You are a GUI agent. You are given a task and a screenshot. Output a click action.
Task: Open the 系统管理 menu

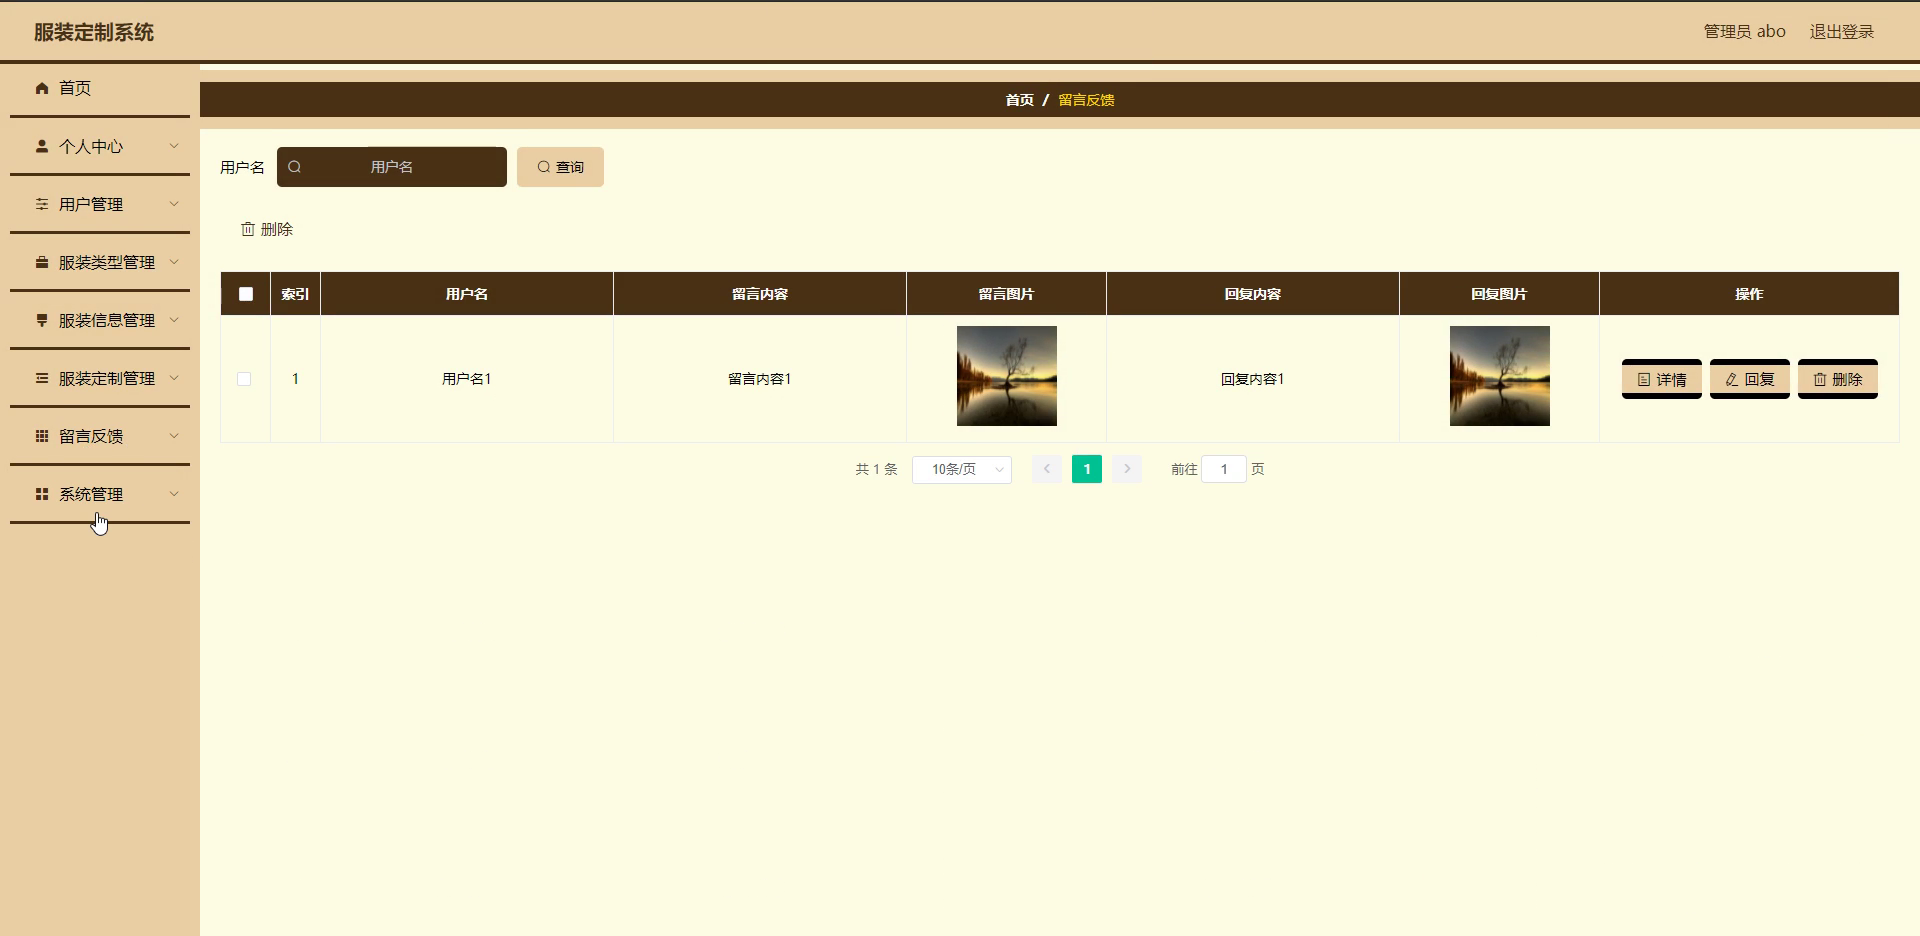[100, 494]
